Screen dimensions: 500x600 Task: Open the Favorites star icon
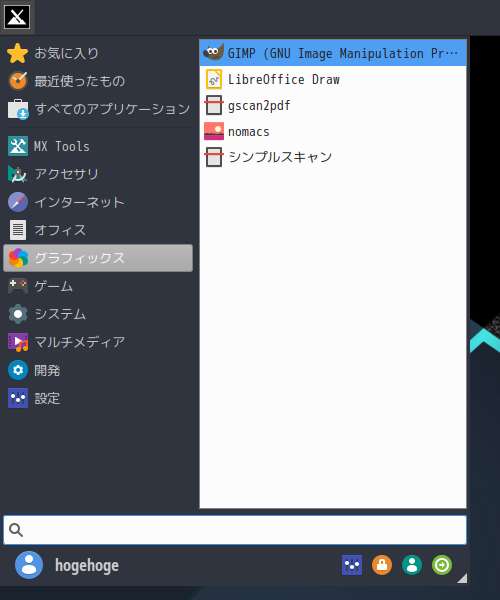tap(18, 53)
